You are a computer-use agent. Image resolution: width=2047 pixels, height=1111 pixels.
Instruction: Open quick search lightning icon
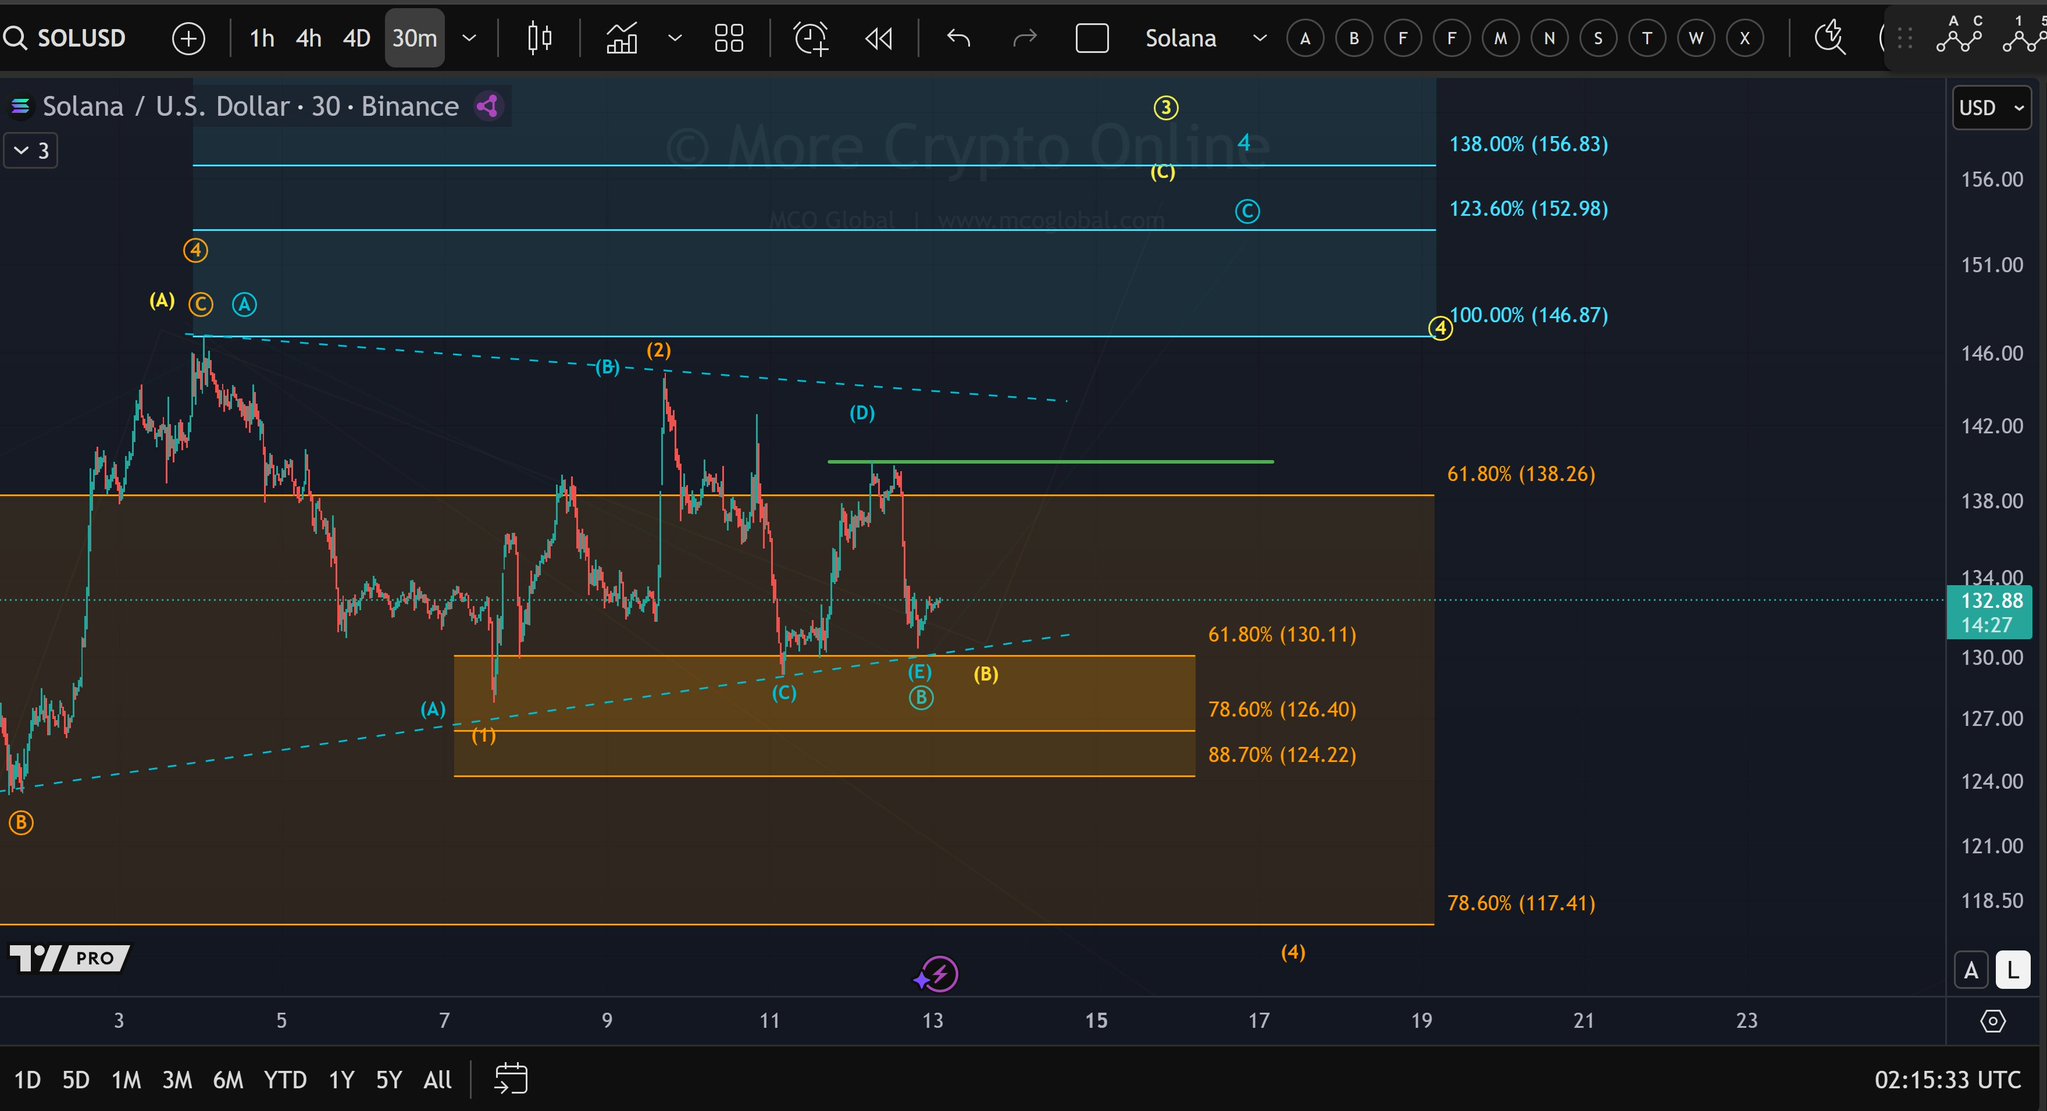coord(1830,38)
